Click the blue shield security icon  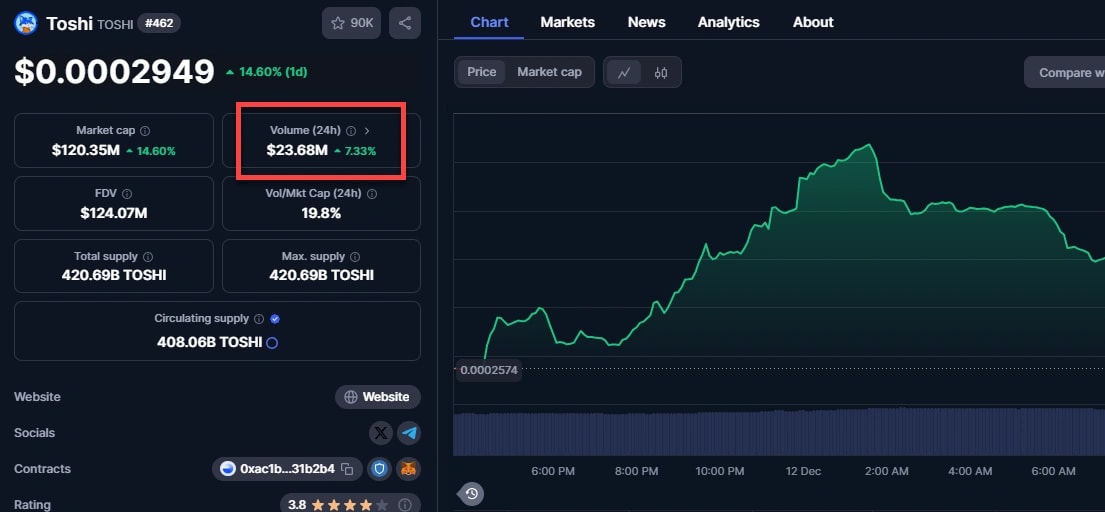[x=379, y=469]
